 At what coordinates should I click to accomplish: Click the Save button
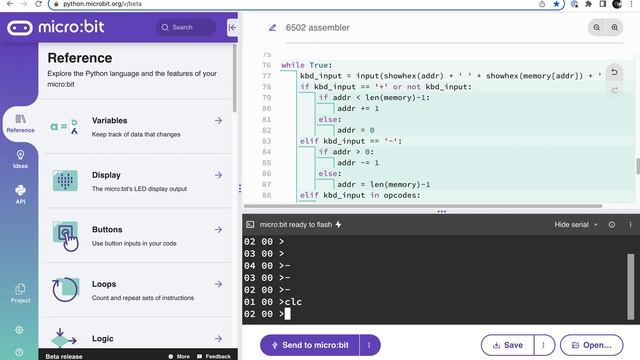click(x=507, y=345)
